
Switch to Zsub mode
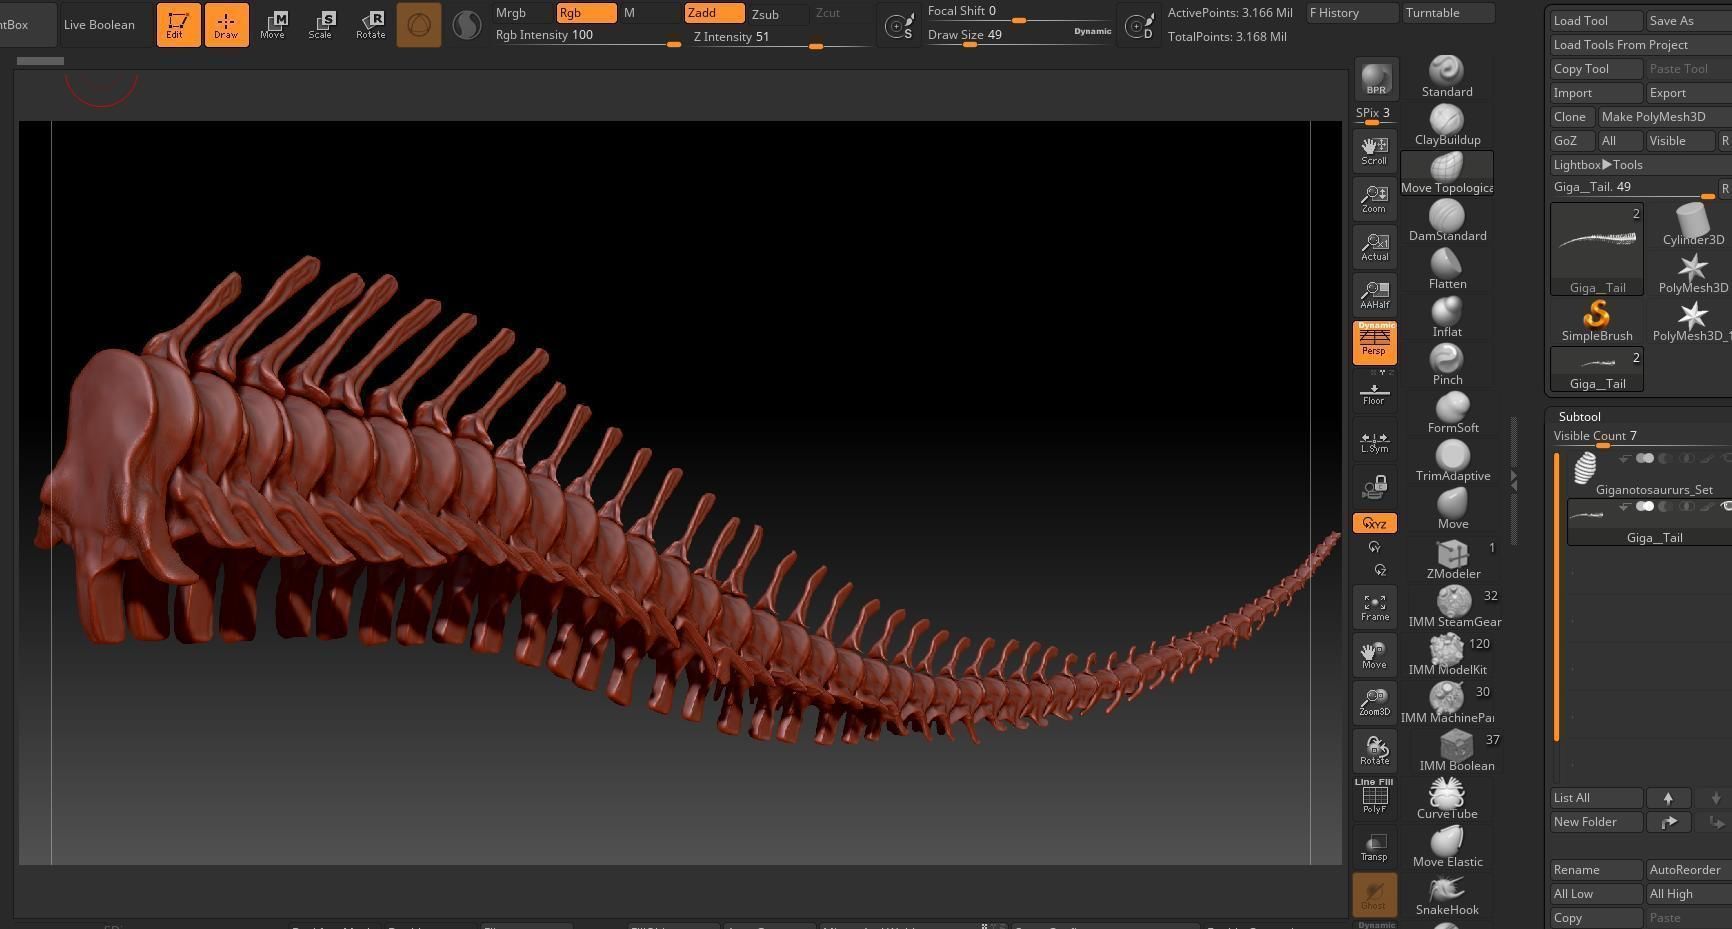coord(778,14)
